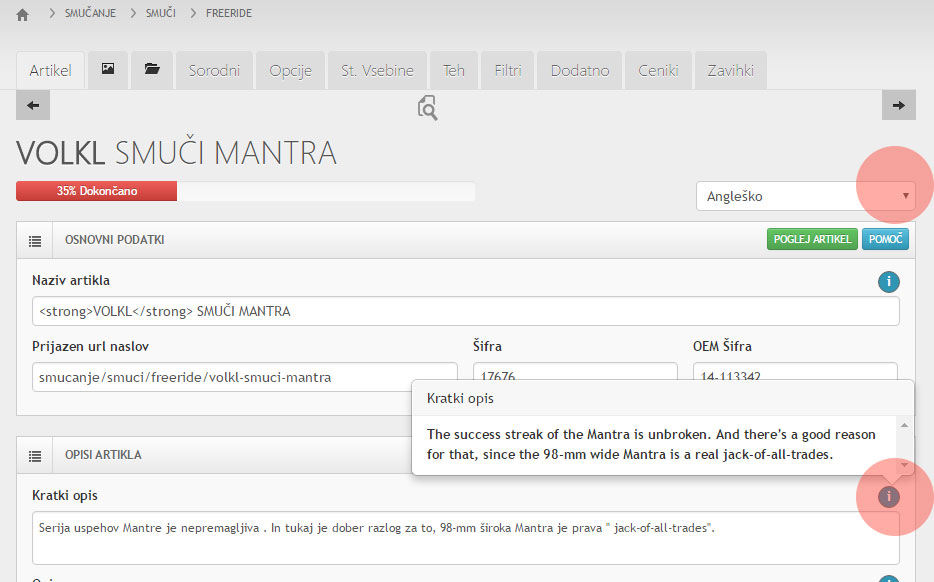The height and width of the screenshot is (582, 934).
Task: Click into the OEM Šifra field
Action: pyautogui.click(x=795, y=371)
